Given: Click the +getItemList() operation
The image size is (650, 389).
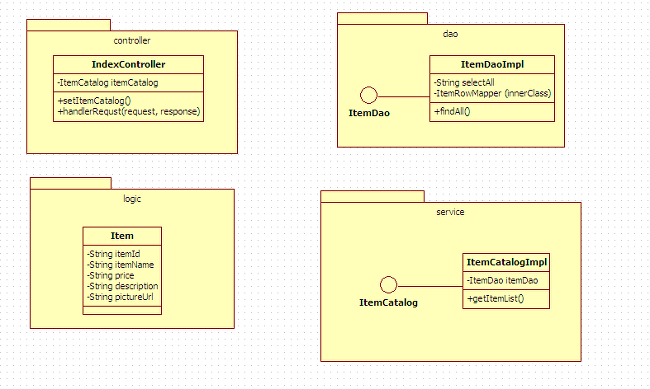Looking at the screenshot, I should click(495, 299).
